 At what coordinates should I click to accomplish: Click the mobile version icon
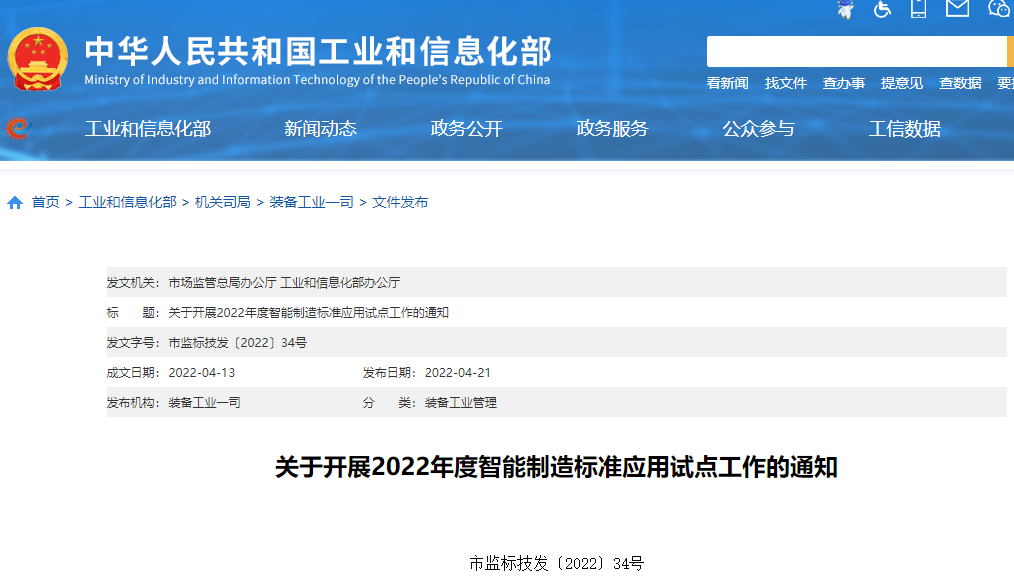pyautogui.click(x=917, y=9)
